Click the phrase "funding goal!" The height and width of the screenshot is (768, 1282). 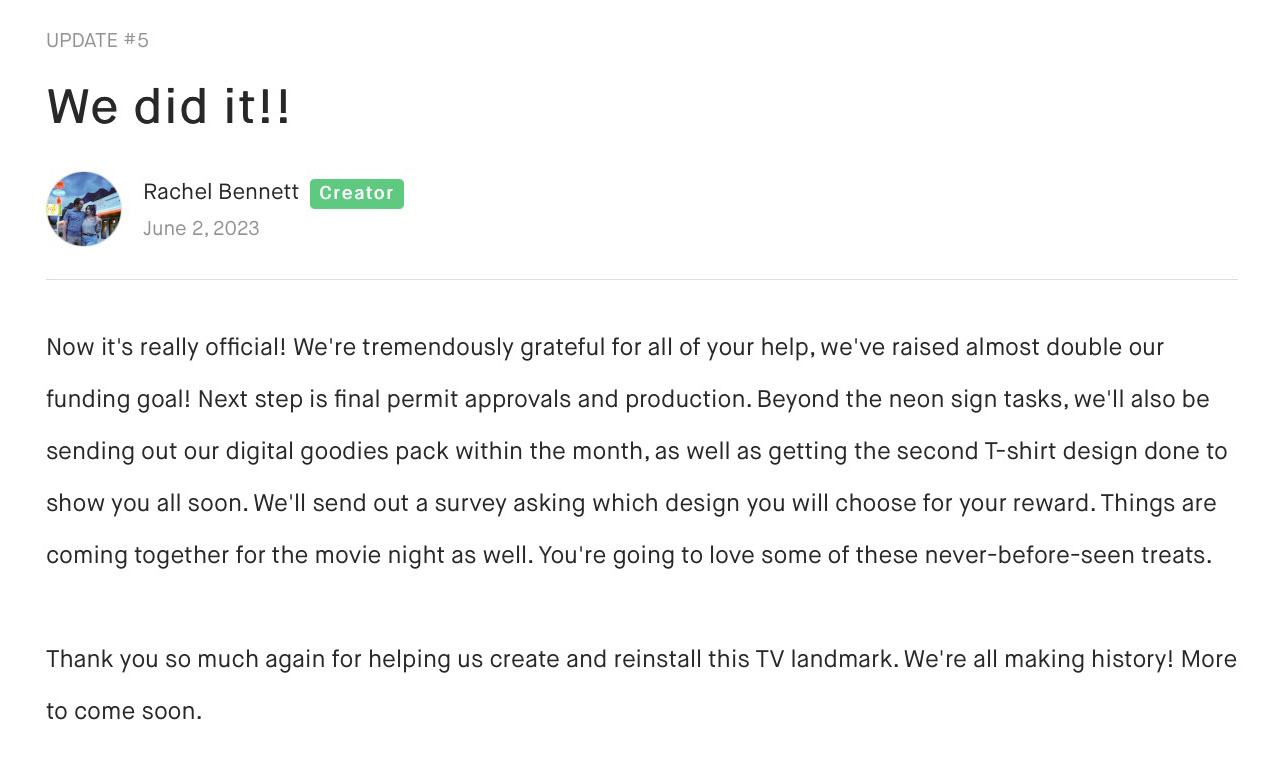(x=118, y=400)
